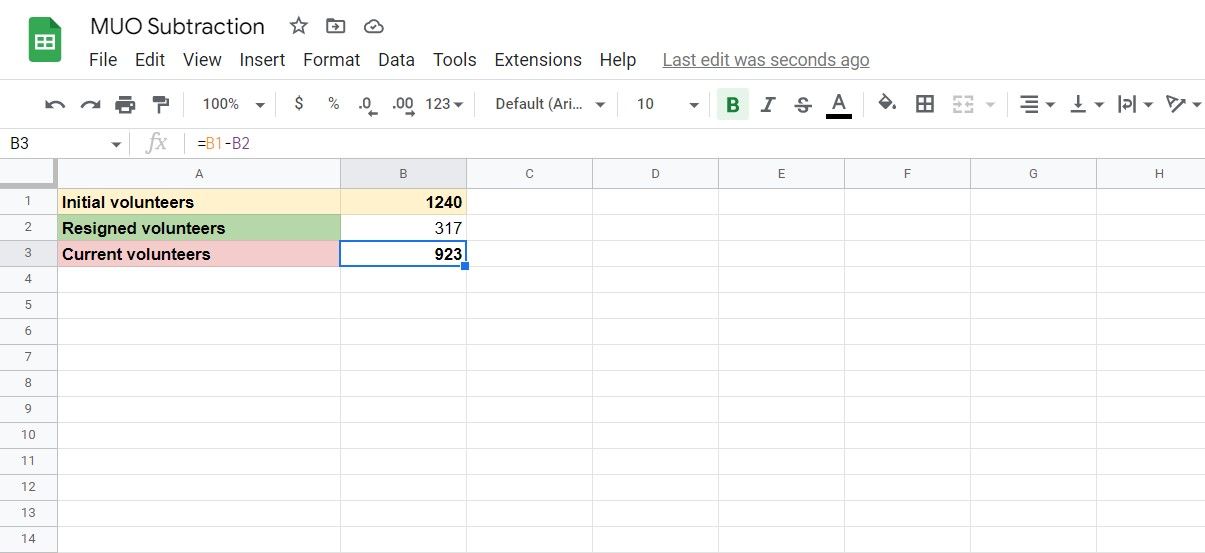Open 'Last edit was seconds ago' history link
The width and height of the screenshot is (1205, 553).
click(766, 60)
